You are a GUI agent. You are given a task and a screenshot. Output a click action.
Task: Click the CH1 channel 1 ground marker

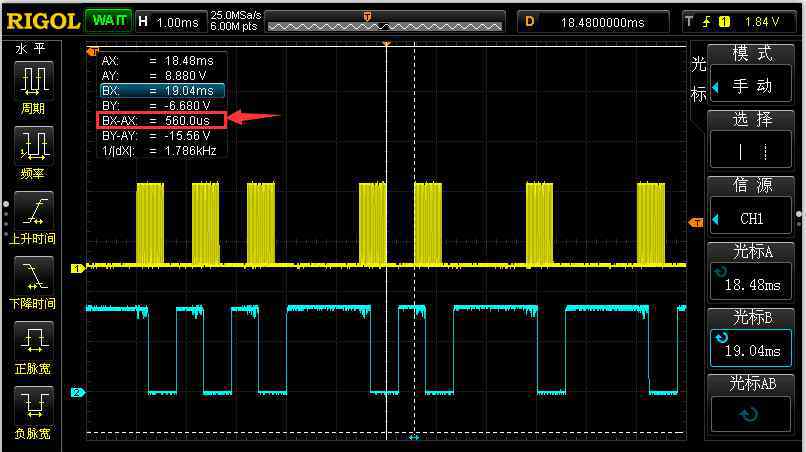77,268
